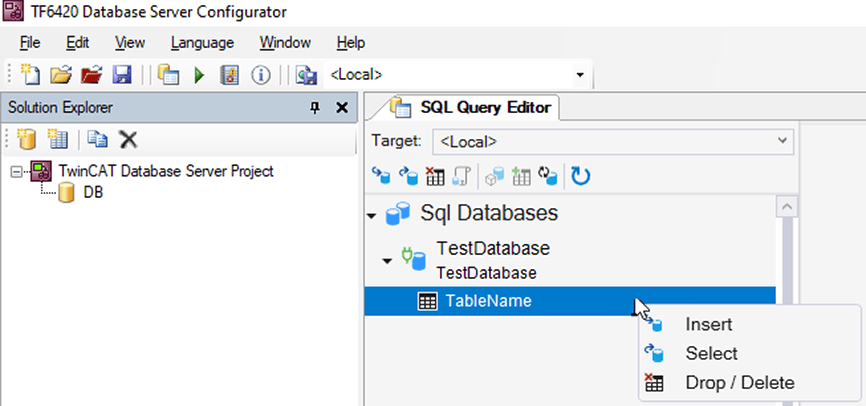The image size is (866, 406).
Task: Refresh the database list with blue arrow
Action: point(580,176)
